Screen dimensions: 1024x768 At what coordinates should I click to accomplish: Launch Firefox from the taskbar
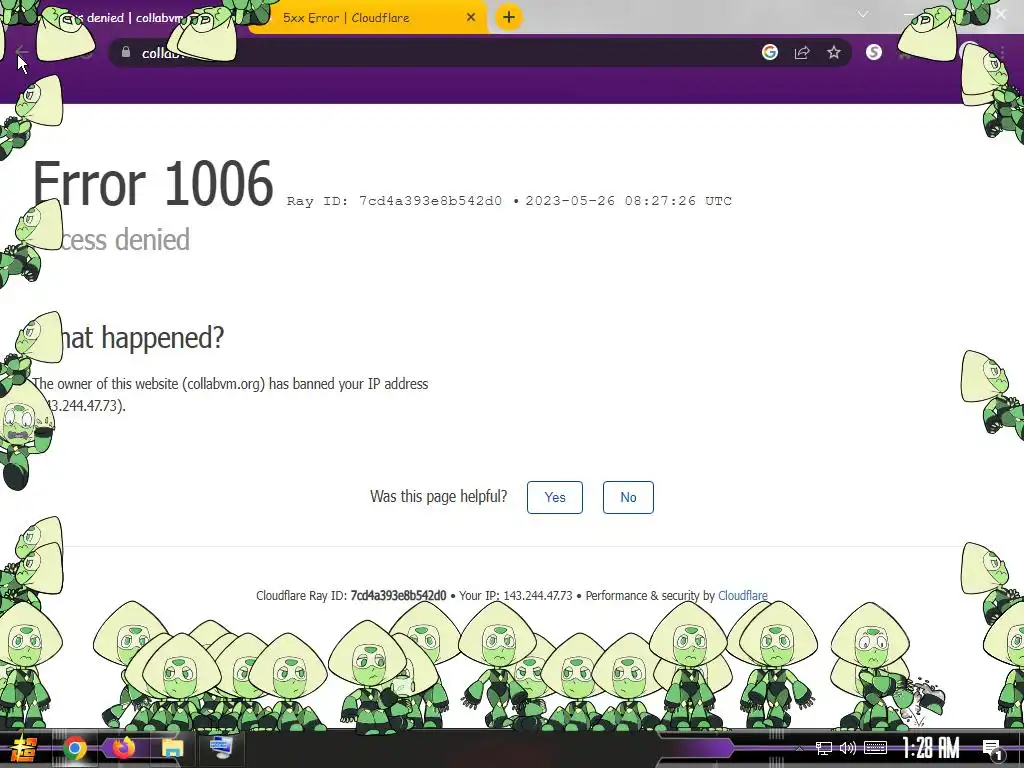point(123,748)
